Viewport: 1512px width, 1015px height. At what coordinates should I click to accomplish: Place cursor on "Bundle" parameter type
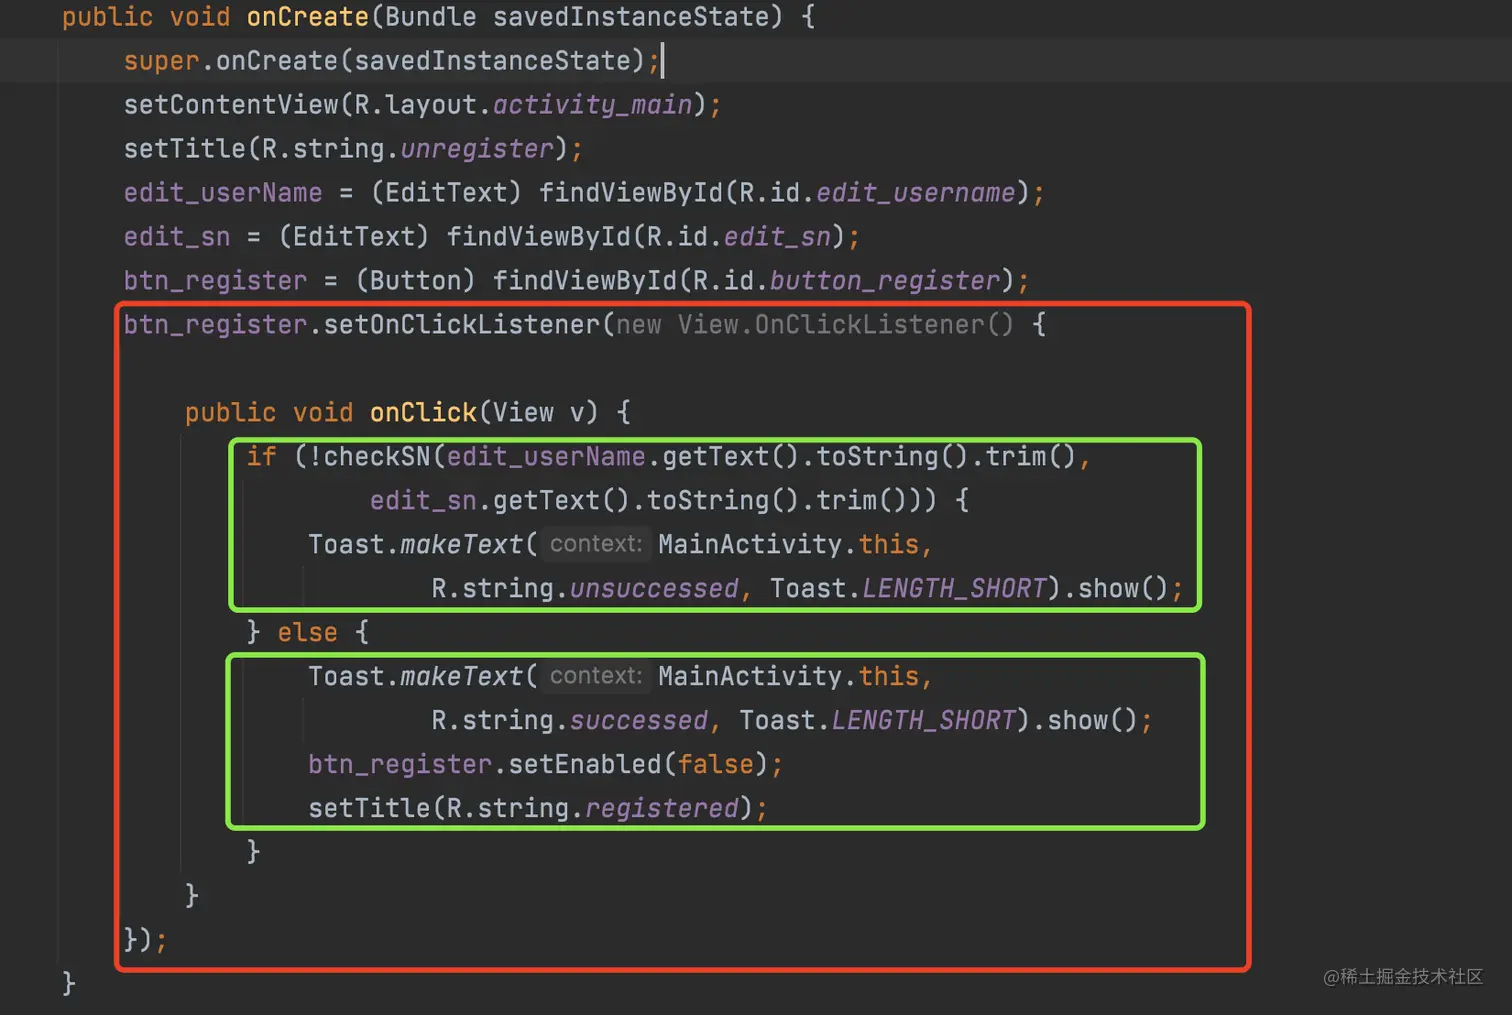tap(430, 17)
